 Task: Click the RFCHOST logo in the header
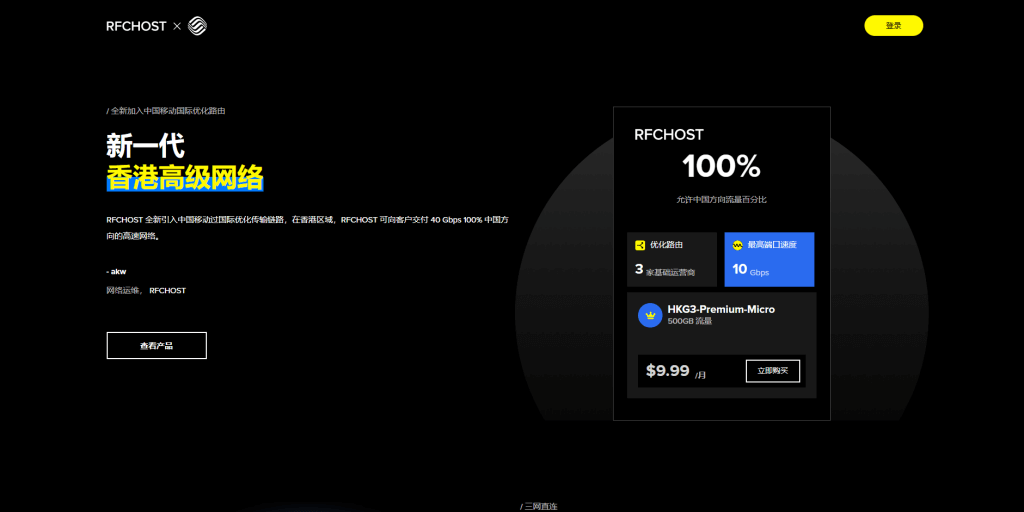coord(136,26)
